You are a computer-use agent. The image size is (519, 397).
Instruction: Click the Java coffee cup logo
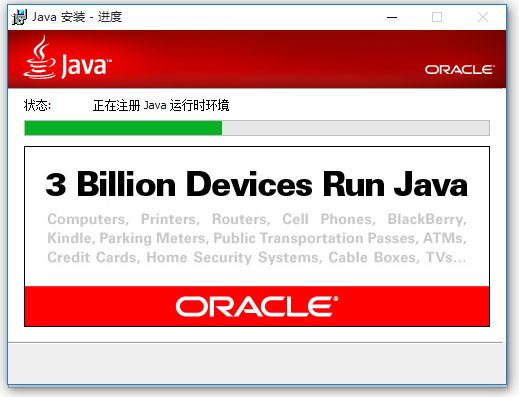(40, 57)
